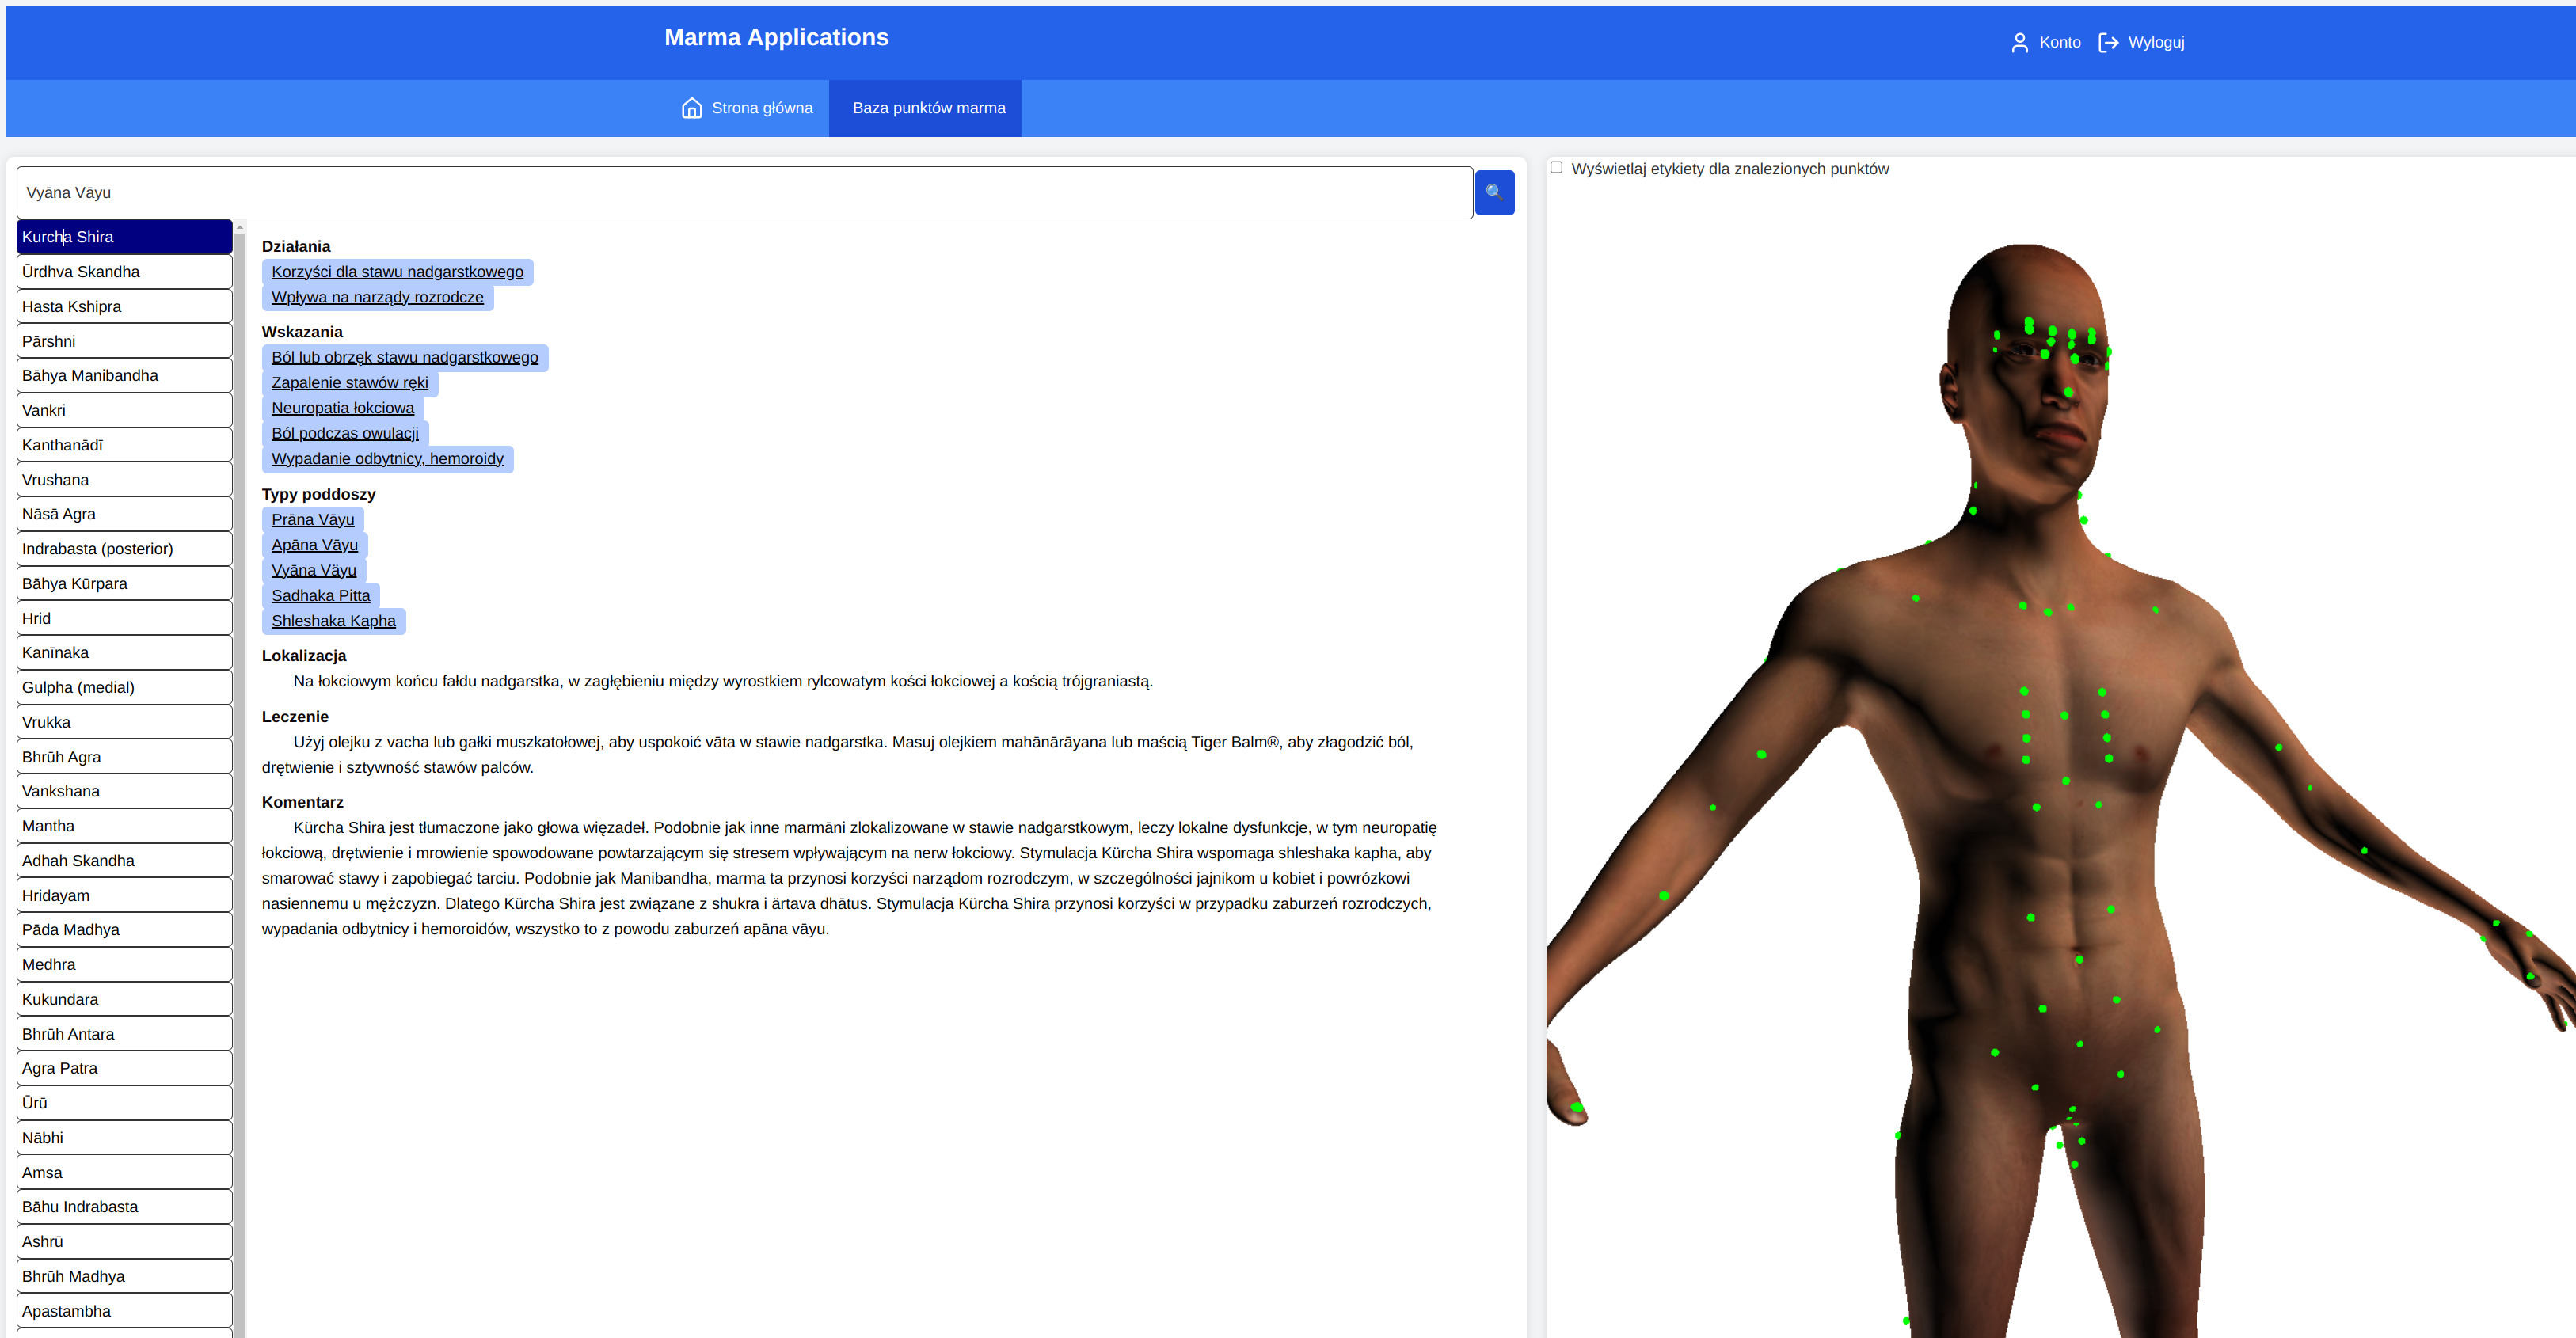Select Medhra in the list

coord(124,965)
